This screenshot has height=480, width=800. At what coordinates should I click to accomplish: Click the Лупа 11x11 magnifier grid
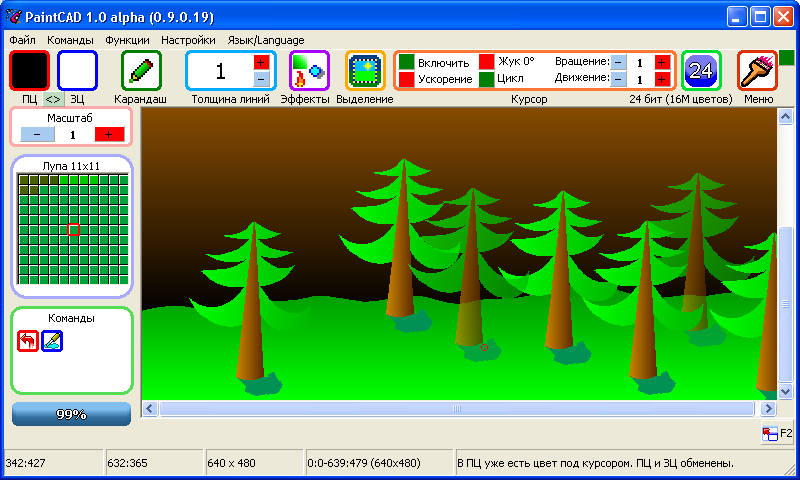73,229
